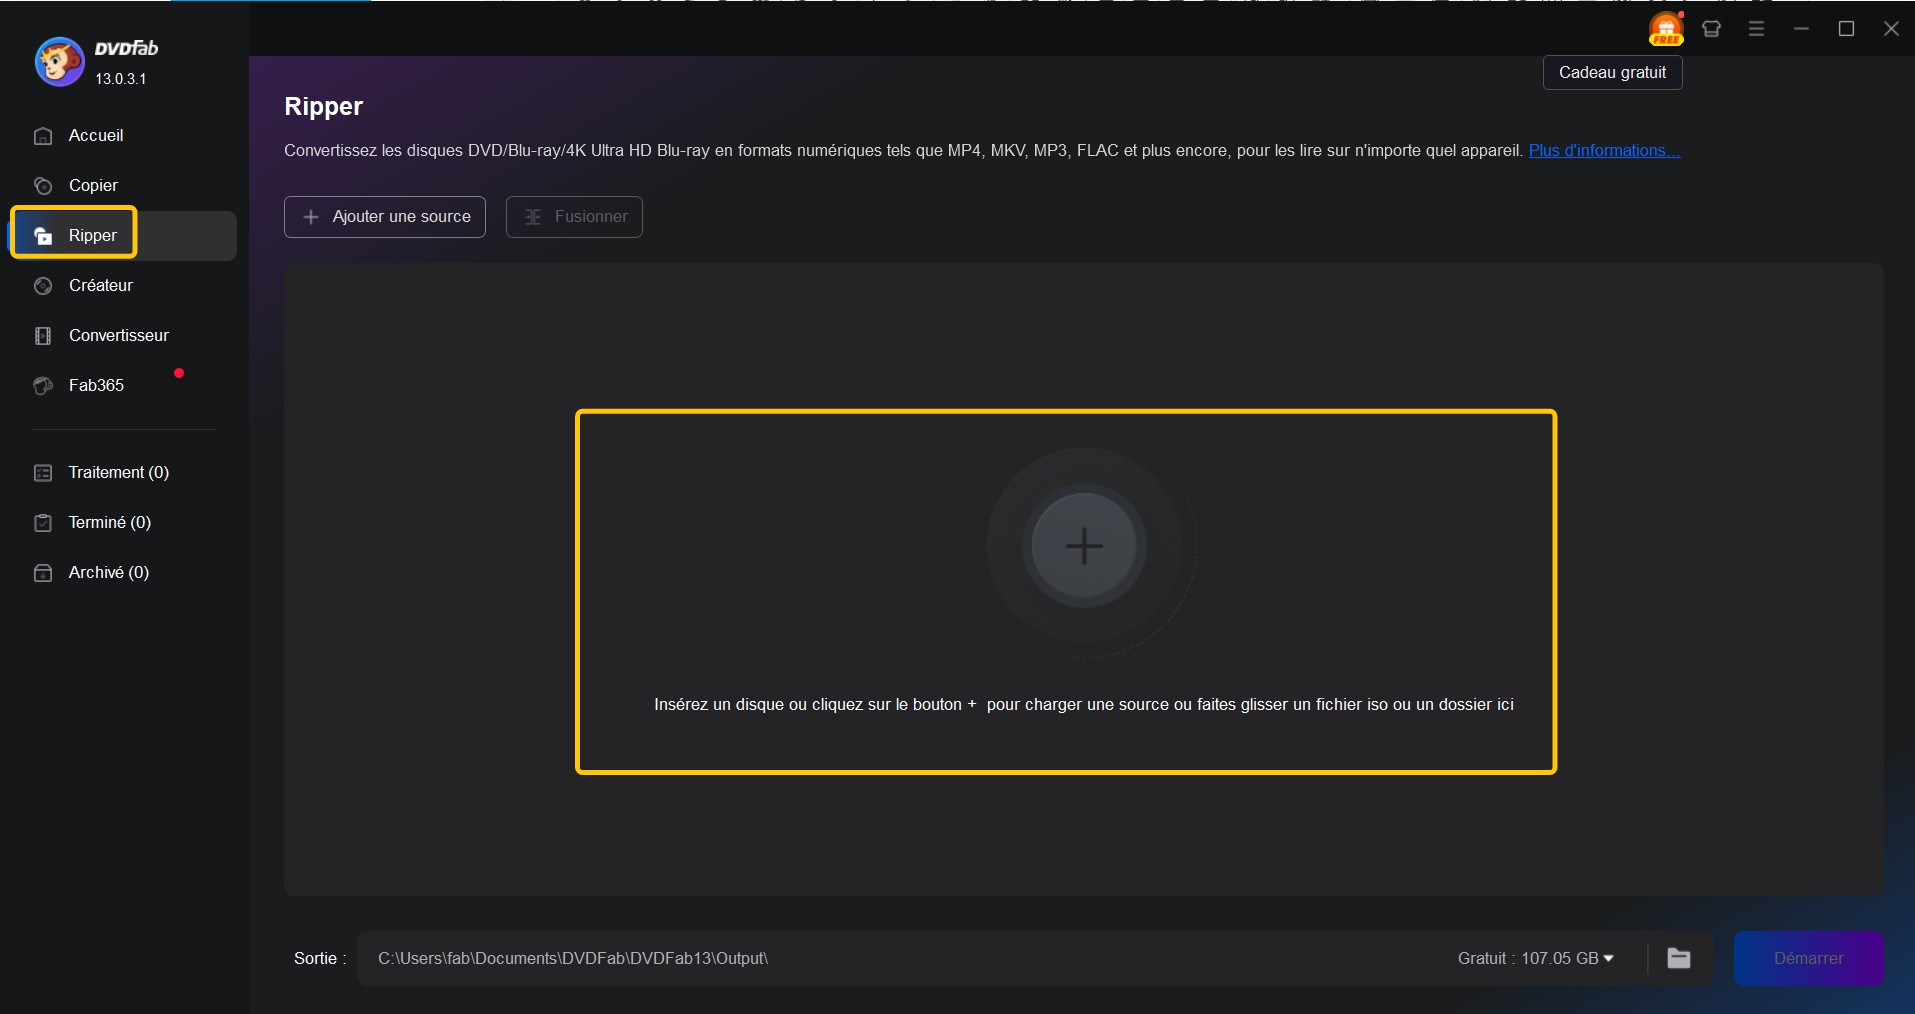Follow the Plus d'informations link
The width and height of the screenshot is (1915, 1014).
(1604, 150)
